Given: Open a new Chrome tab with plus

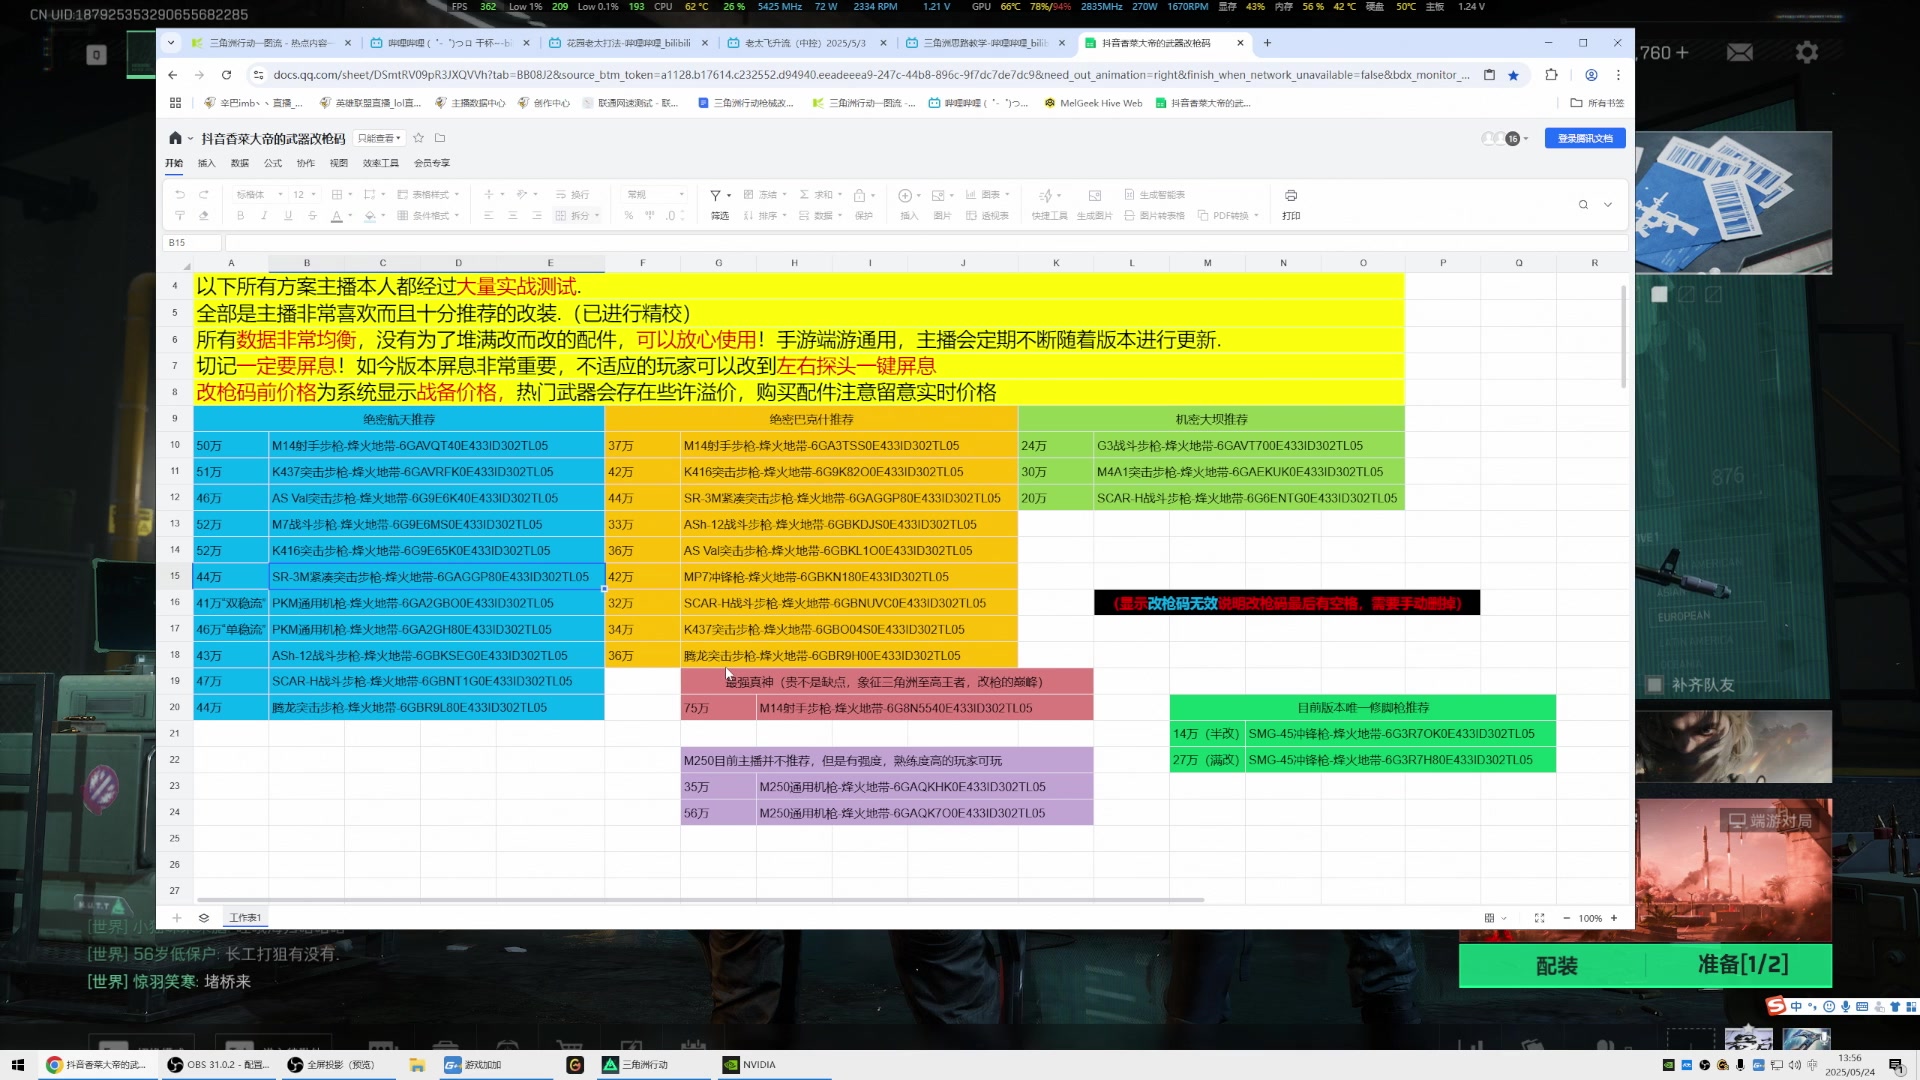Looking at the screenshot, I should click(x=1267, y=43).
